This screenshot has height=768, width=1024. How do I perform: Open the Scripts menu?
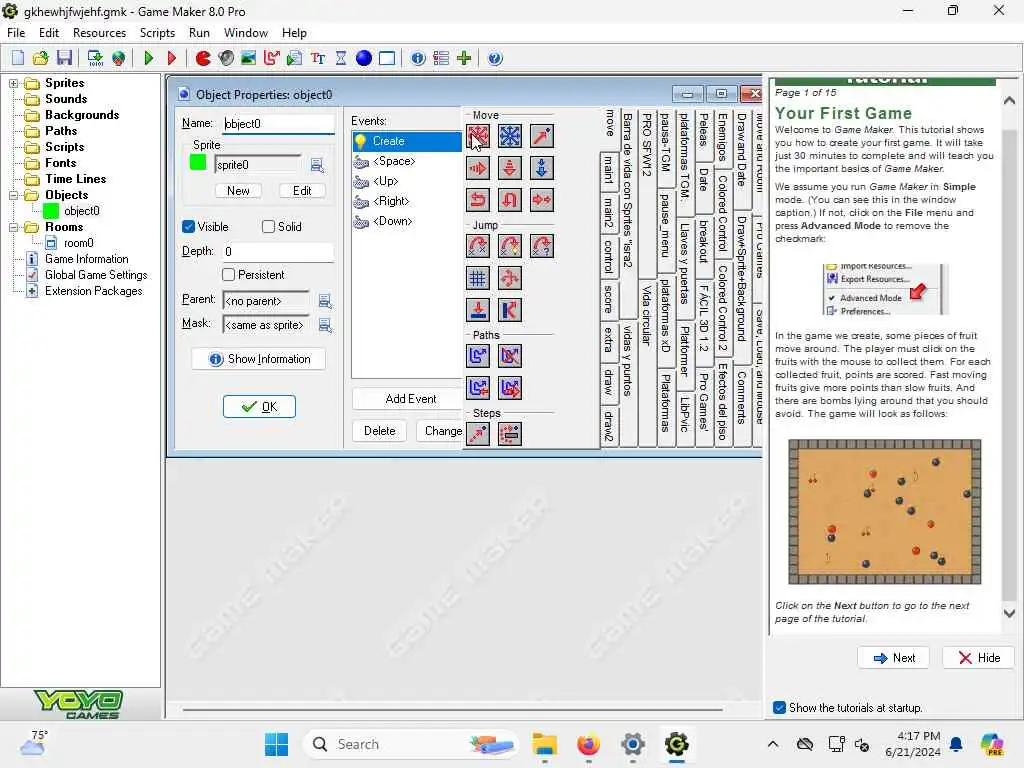click(157, 33)
